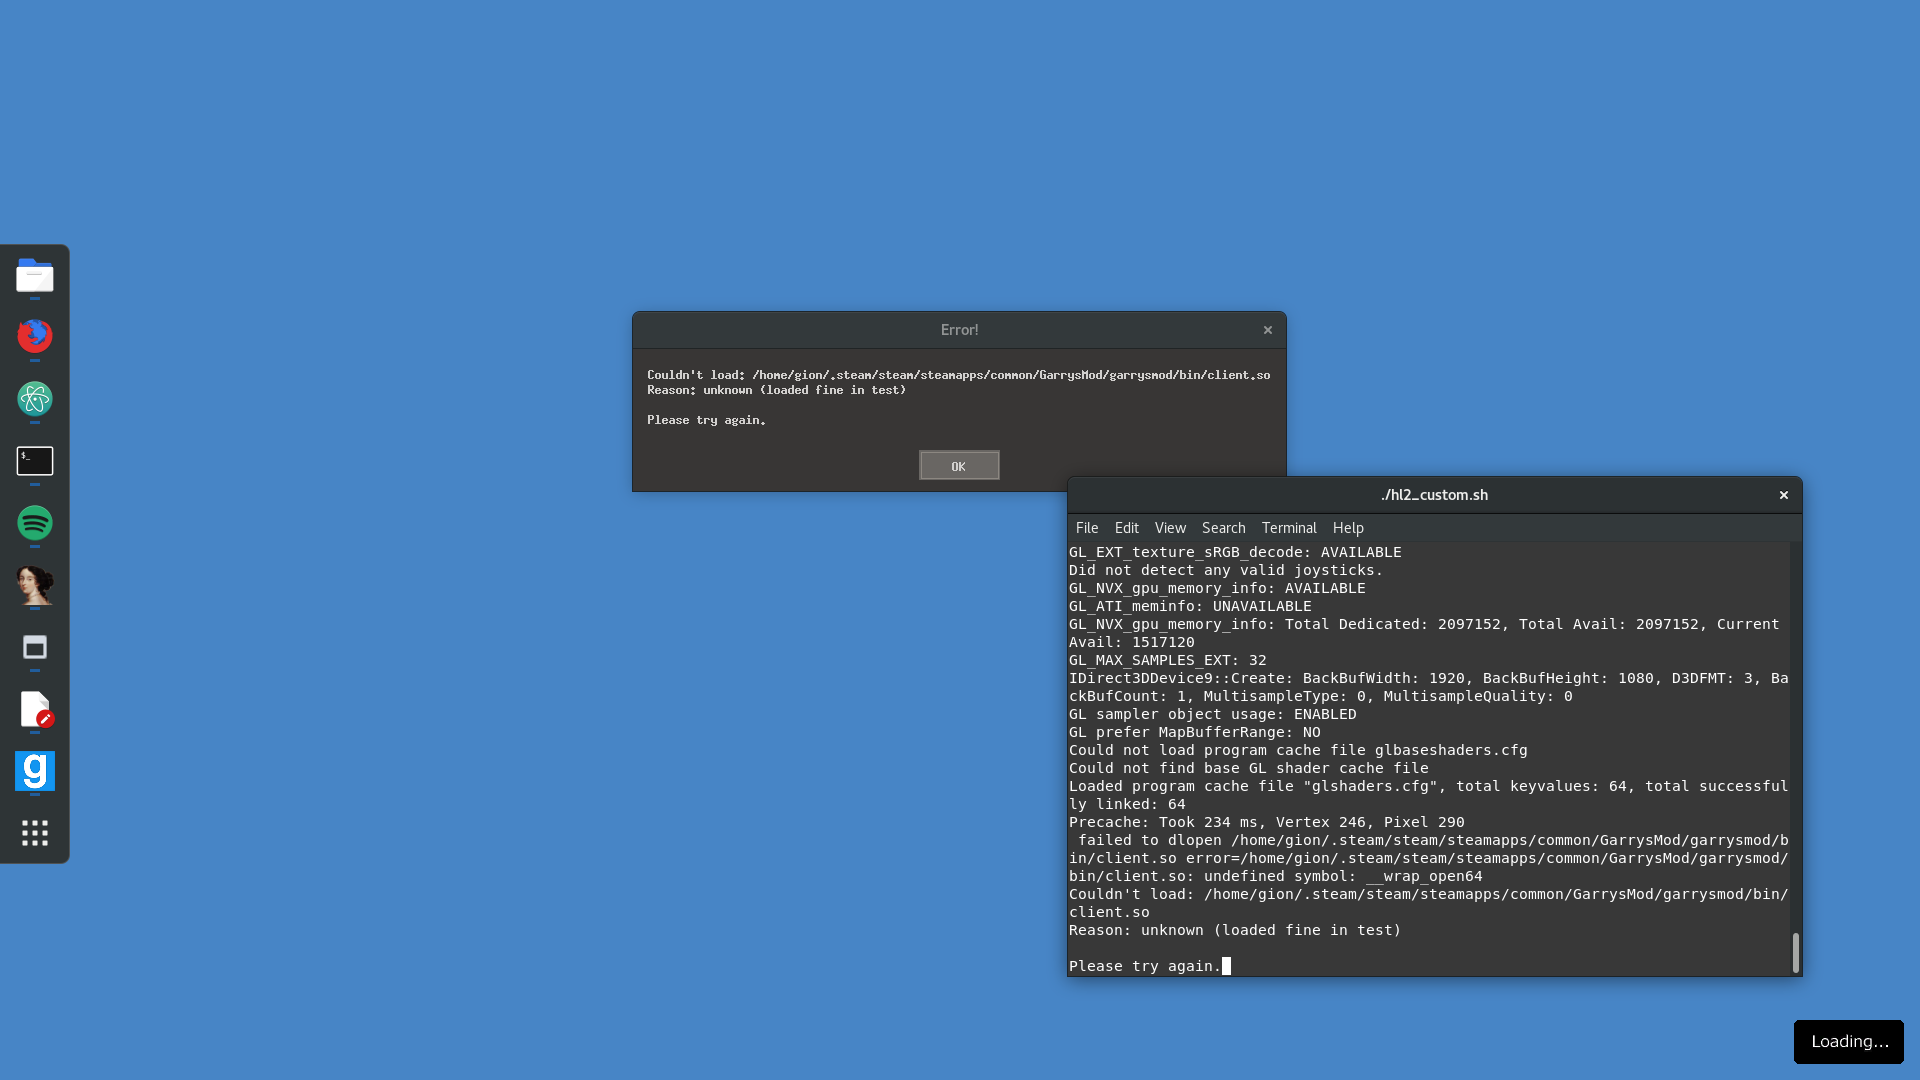
Task: Click "GL_ATI_meminfo: UNAVAILABLE" terminal line
Action: pyautogui.click(x=1190, y=606)
